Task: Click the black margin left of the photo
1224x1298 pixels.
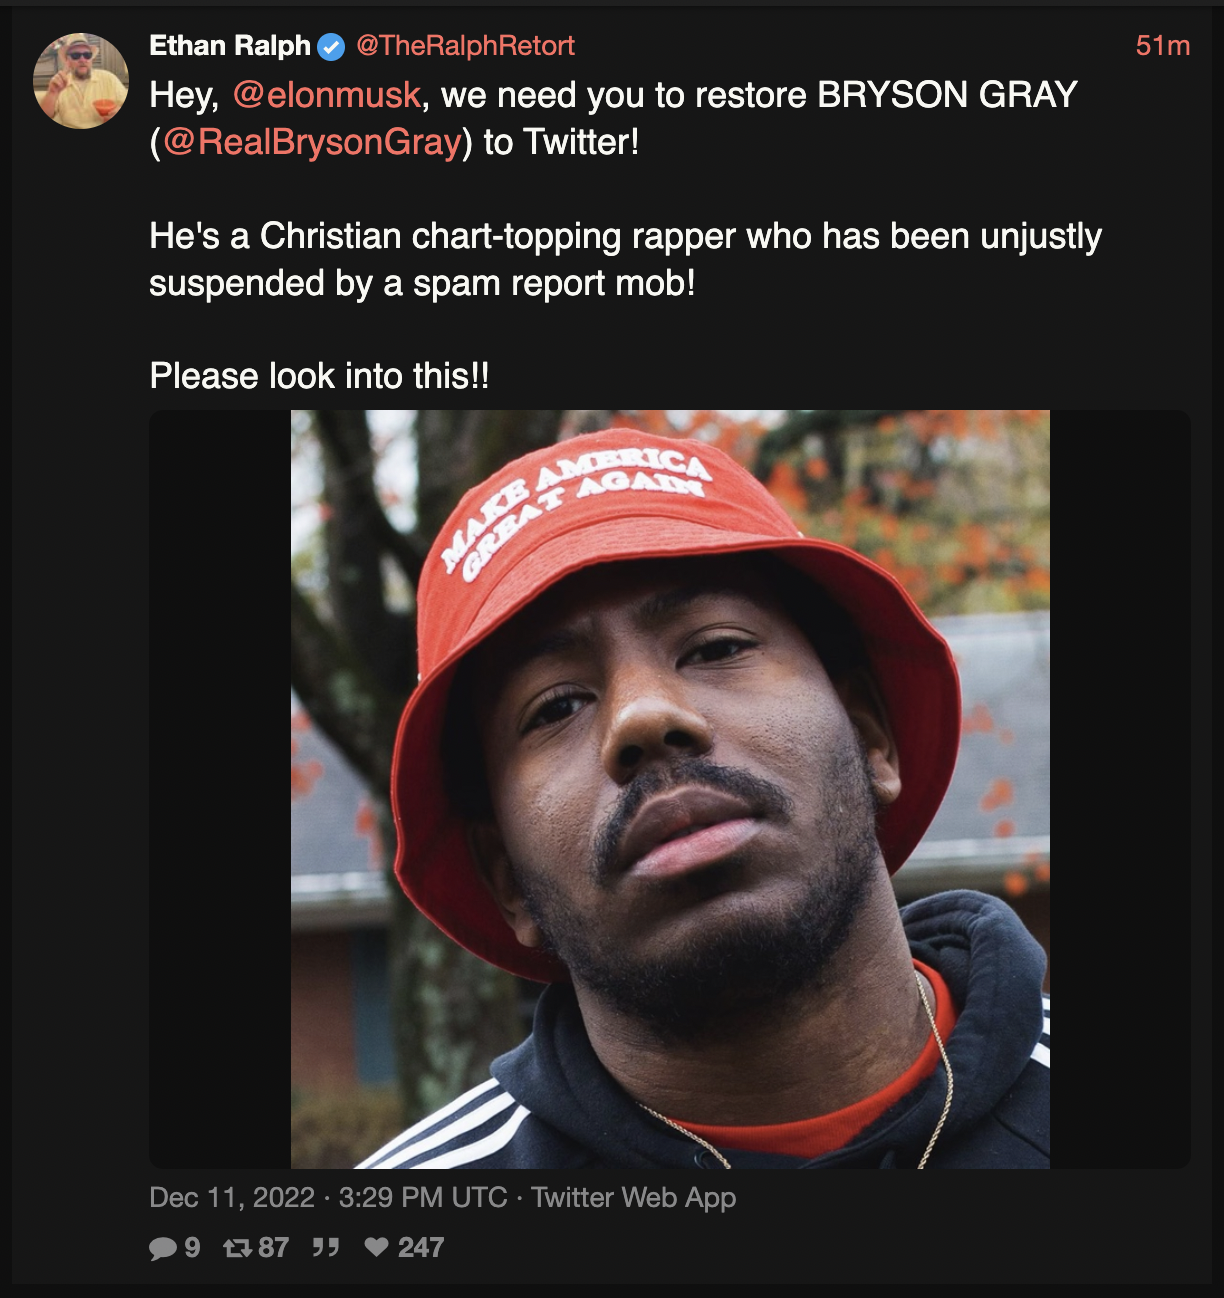Action: pos(220,789)
